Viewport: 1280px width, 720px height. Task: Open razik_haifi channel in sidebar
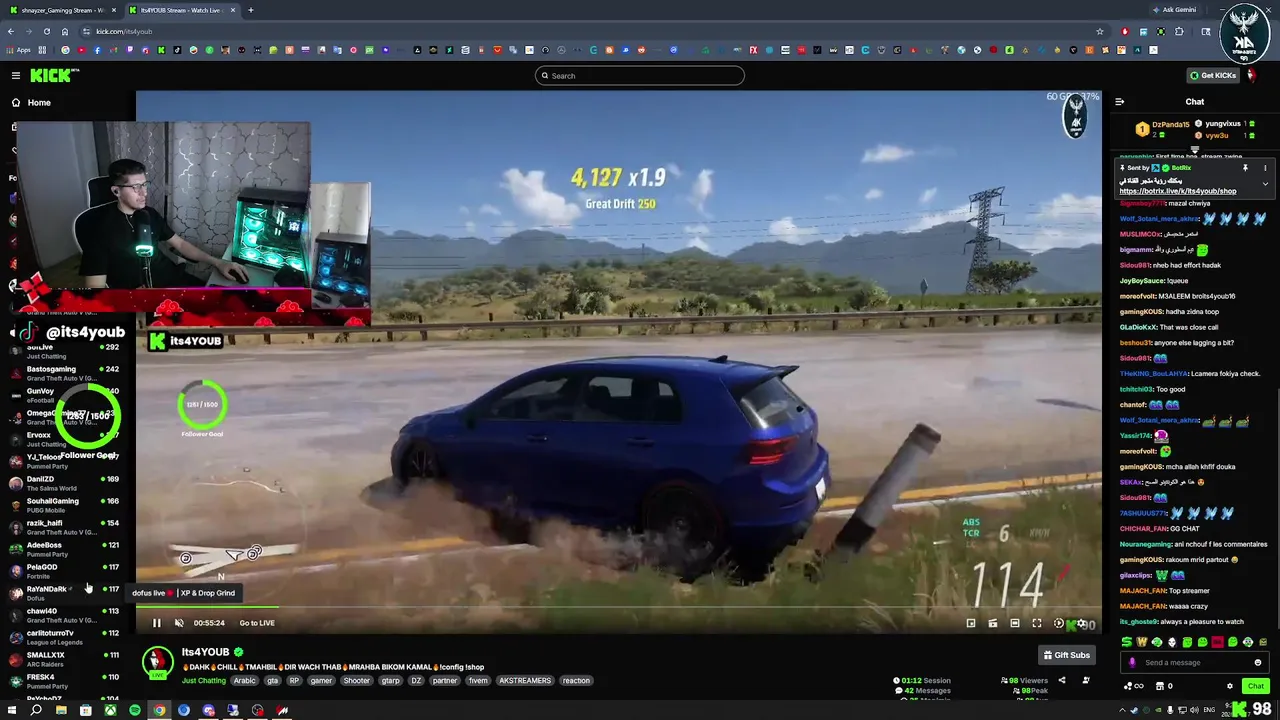[65, 527]
